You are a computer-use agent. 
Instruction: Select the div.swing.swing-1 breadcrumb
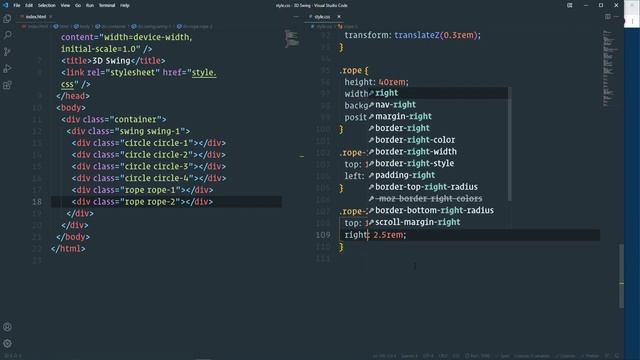point(151,27)
